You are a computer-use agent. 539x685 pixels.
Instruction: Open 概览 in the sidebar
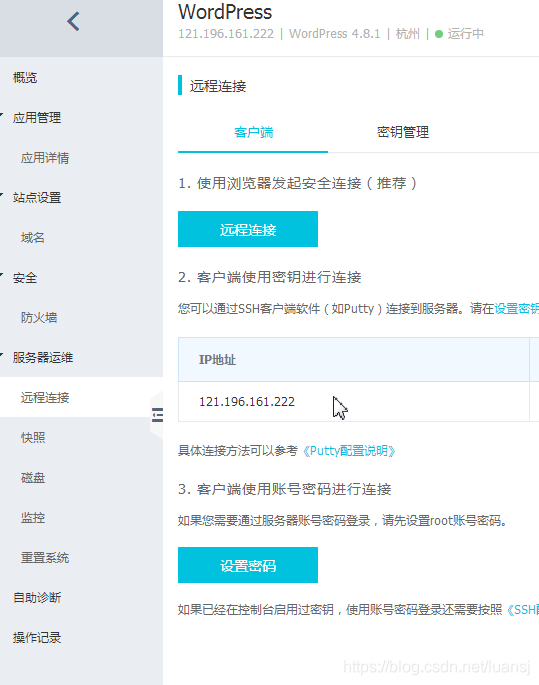click(25, 78)
